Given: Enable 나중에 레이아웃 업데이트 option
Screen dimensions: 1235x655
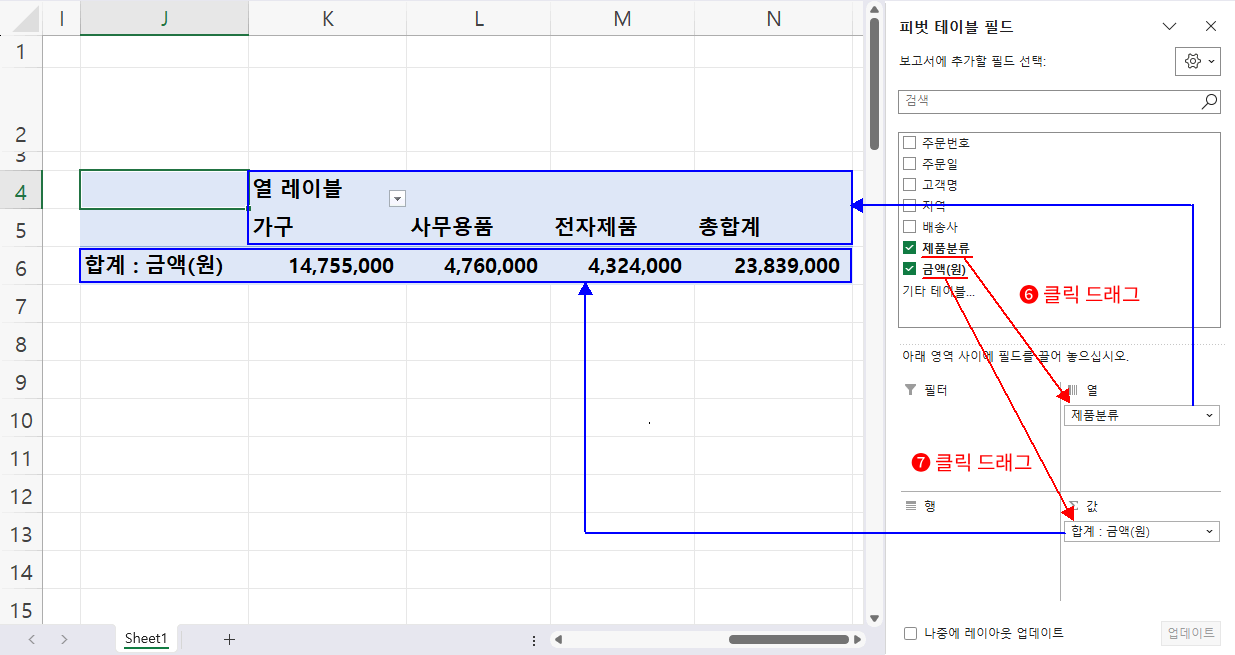Looking at the screenshot, I should point(909,633).
